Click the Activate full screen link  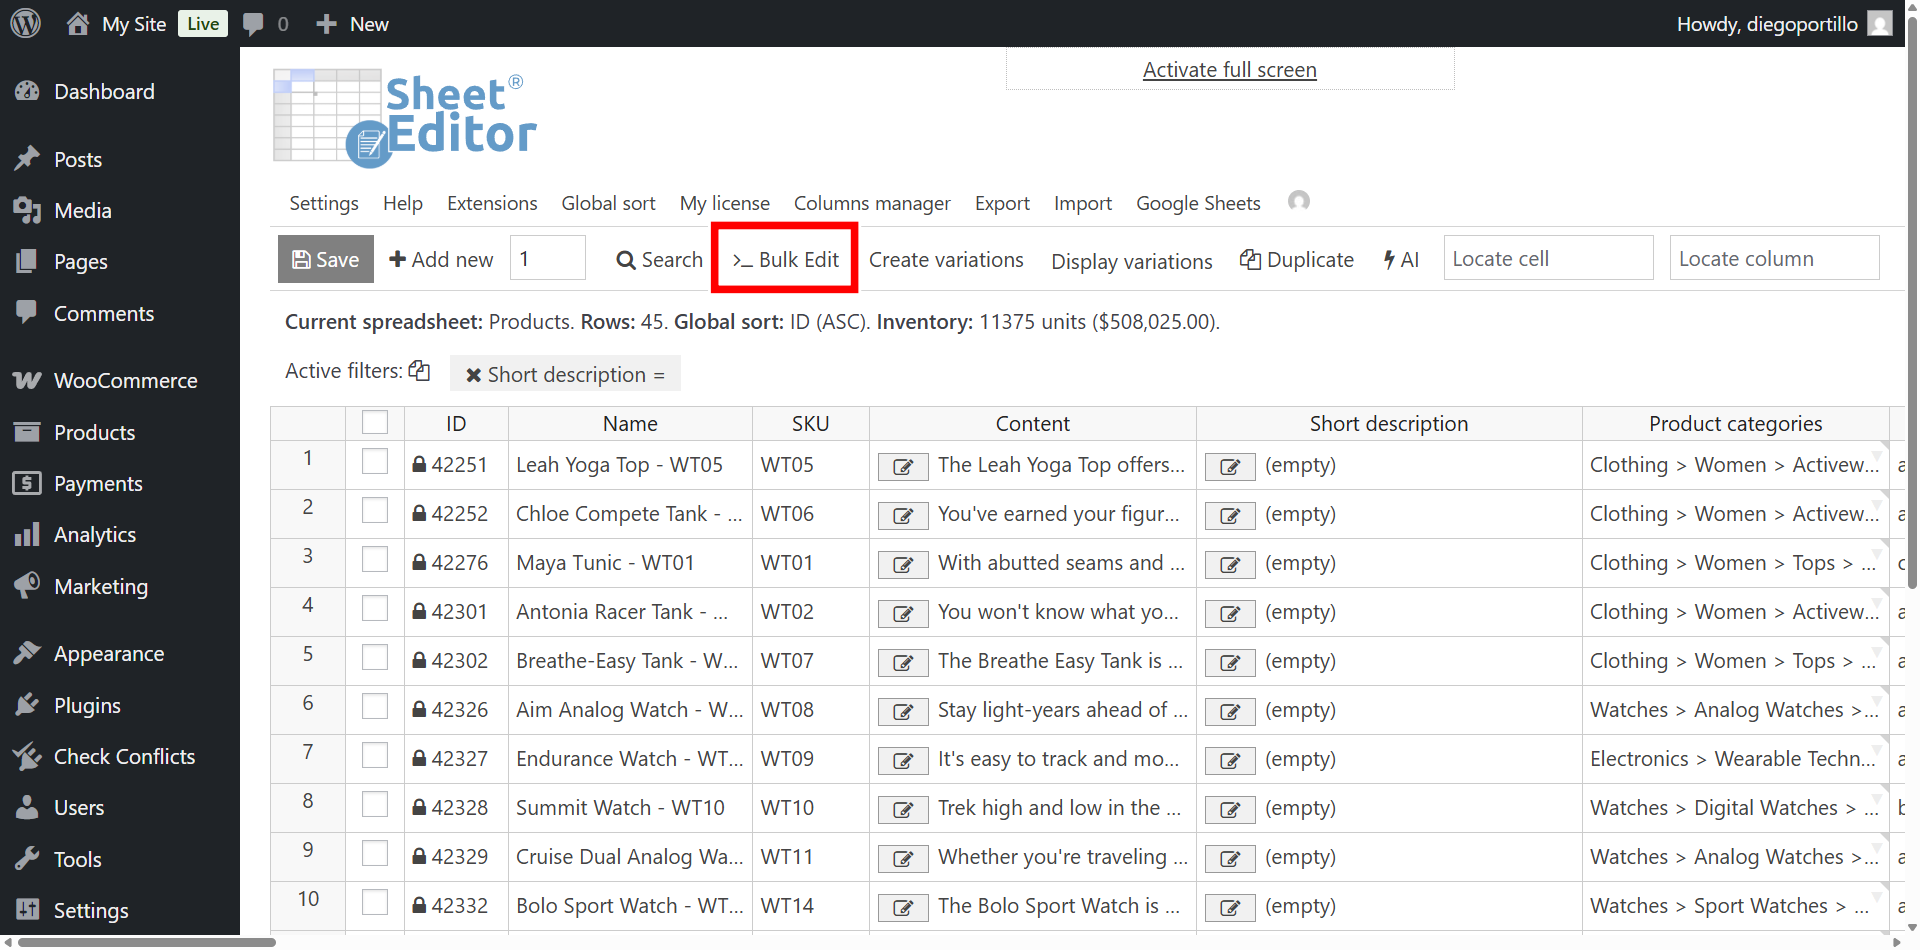(x=1229, y=70)
